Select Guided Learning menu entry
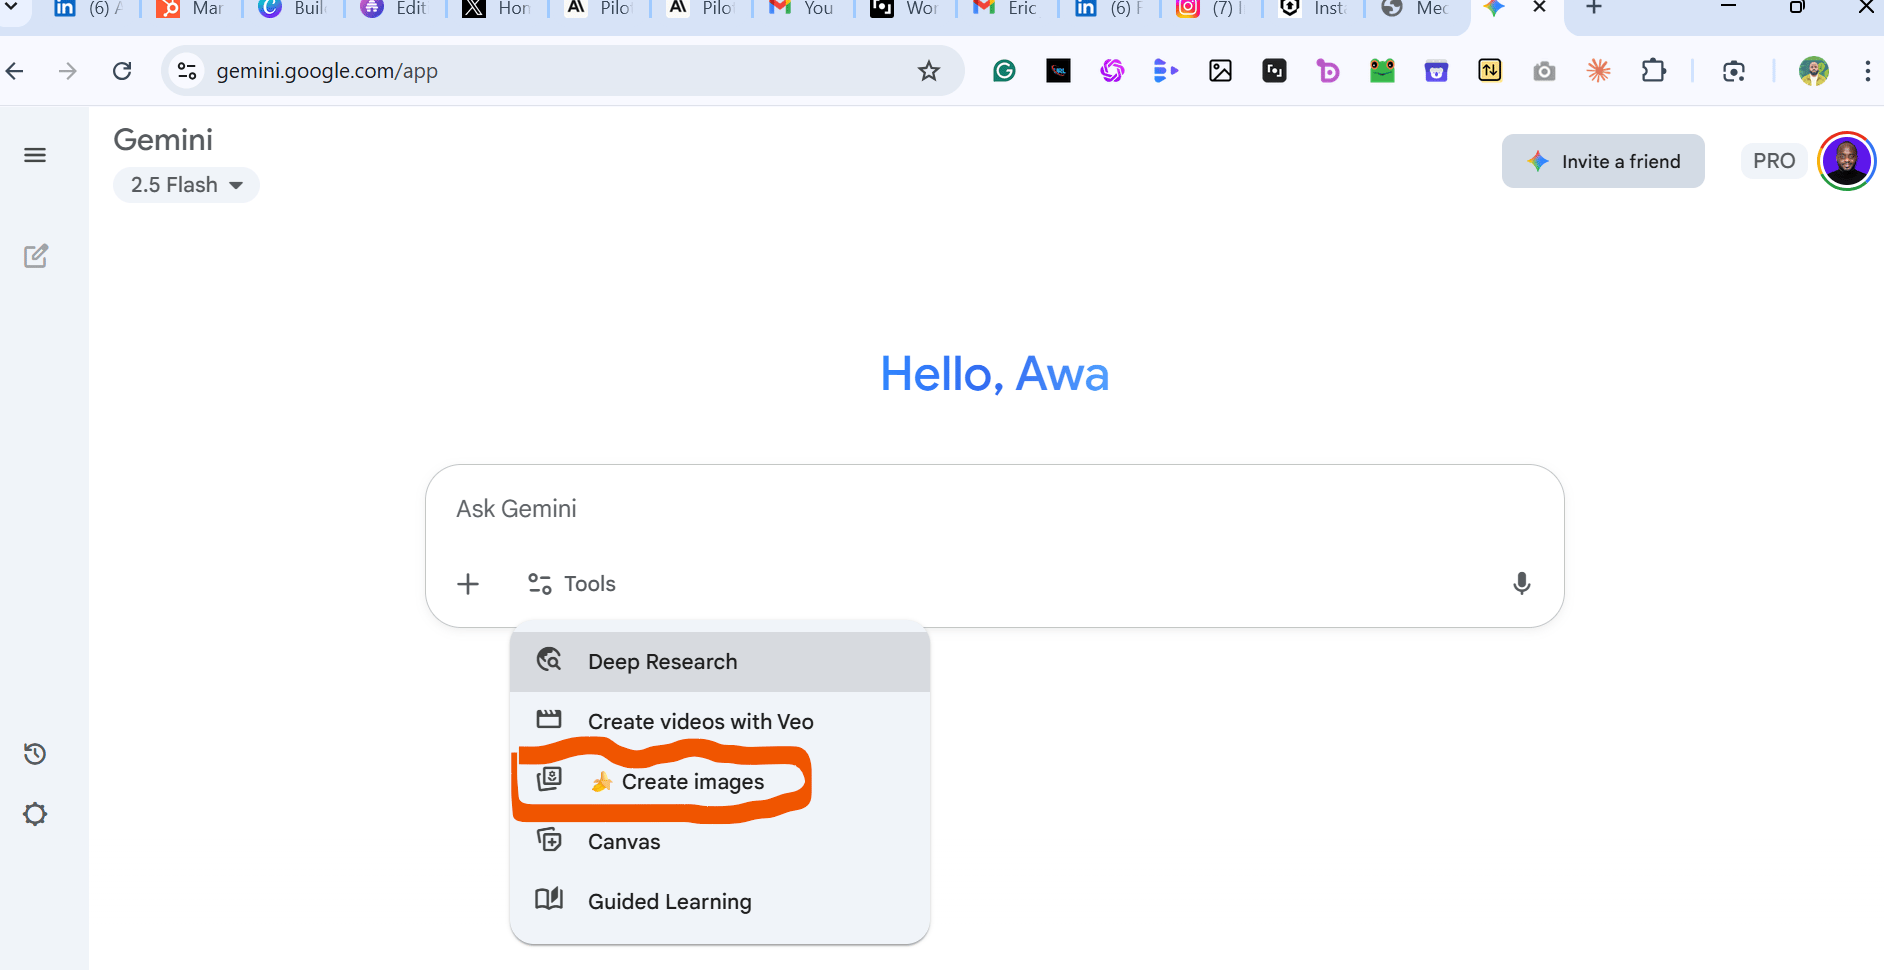1884x970 pixels. [x=720, y=902]
